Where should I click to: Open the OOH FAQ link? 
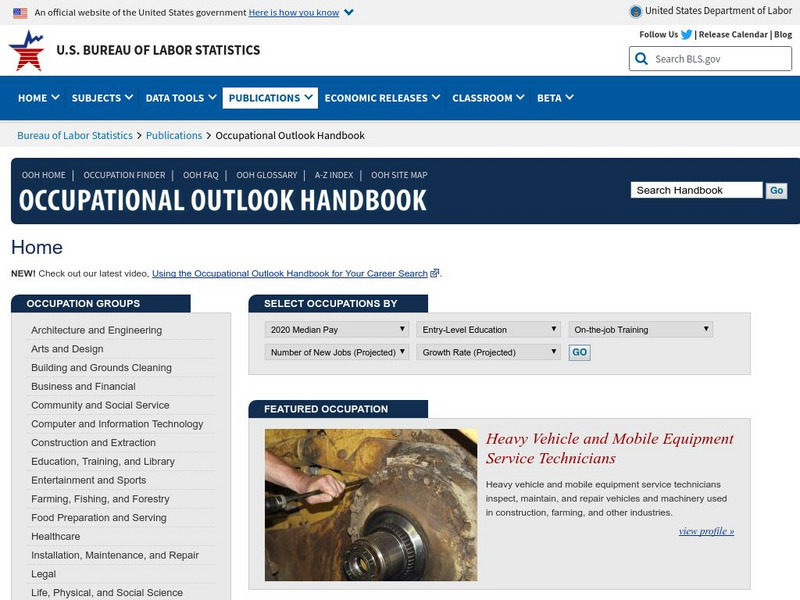201,175
